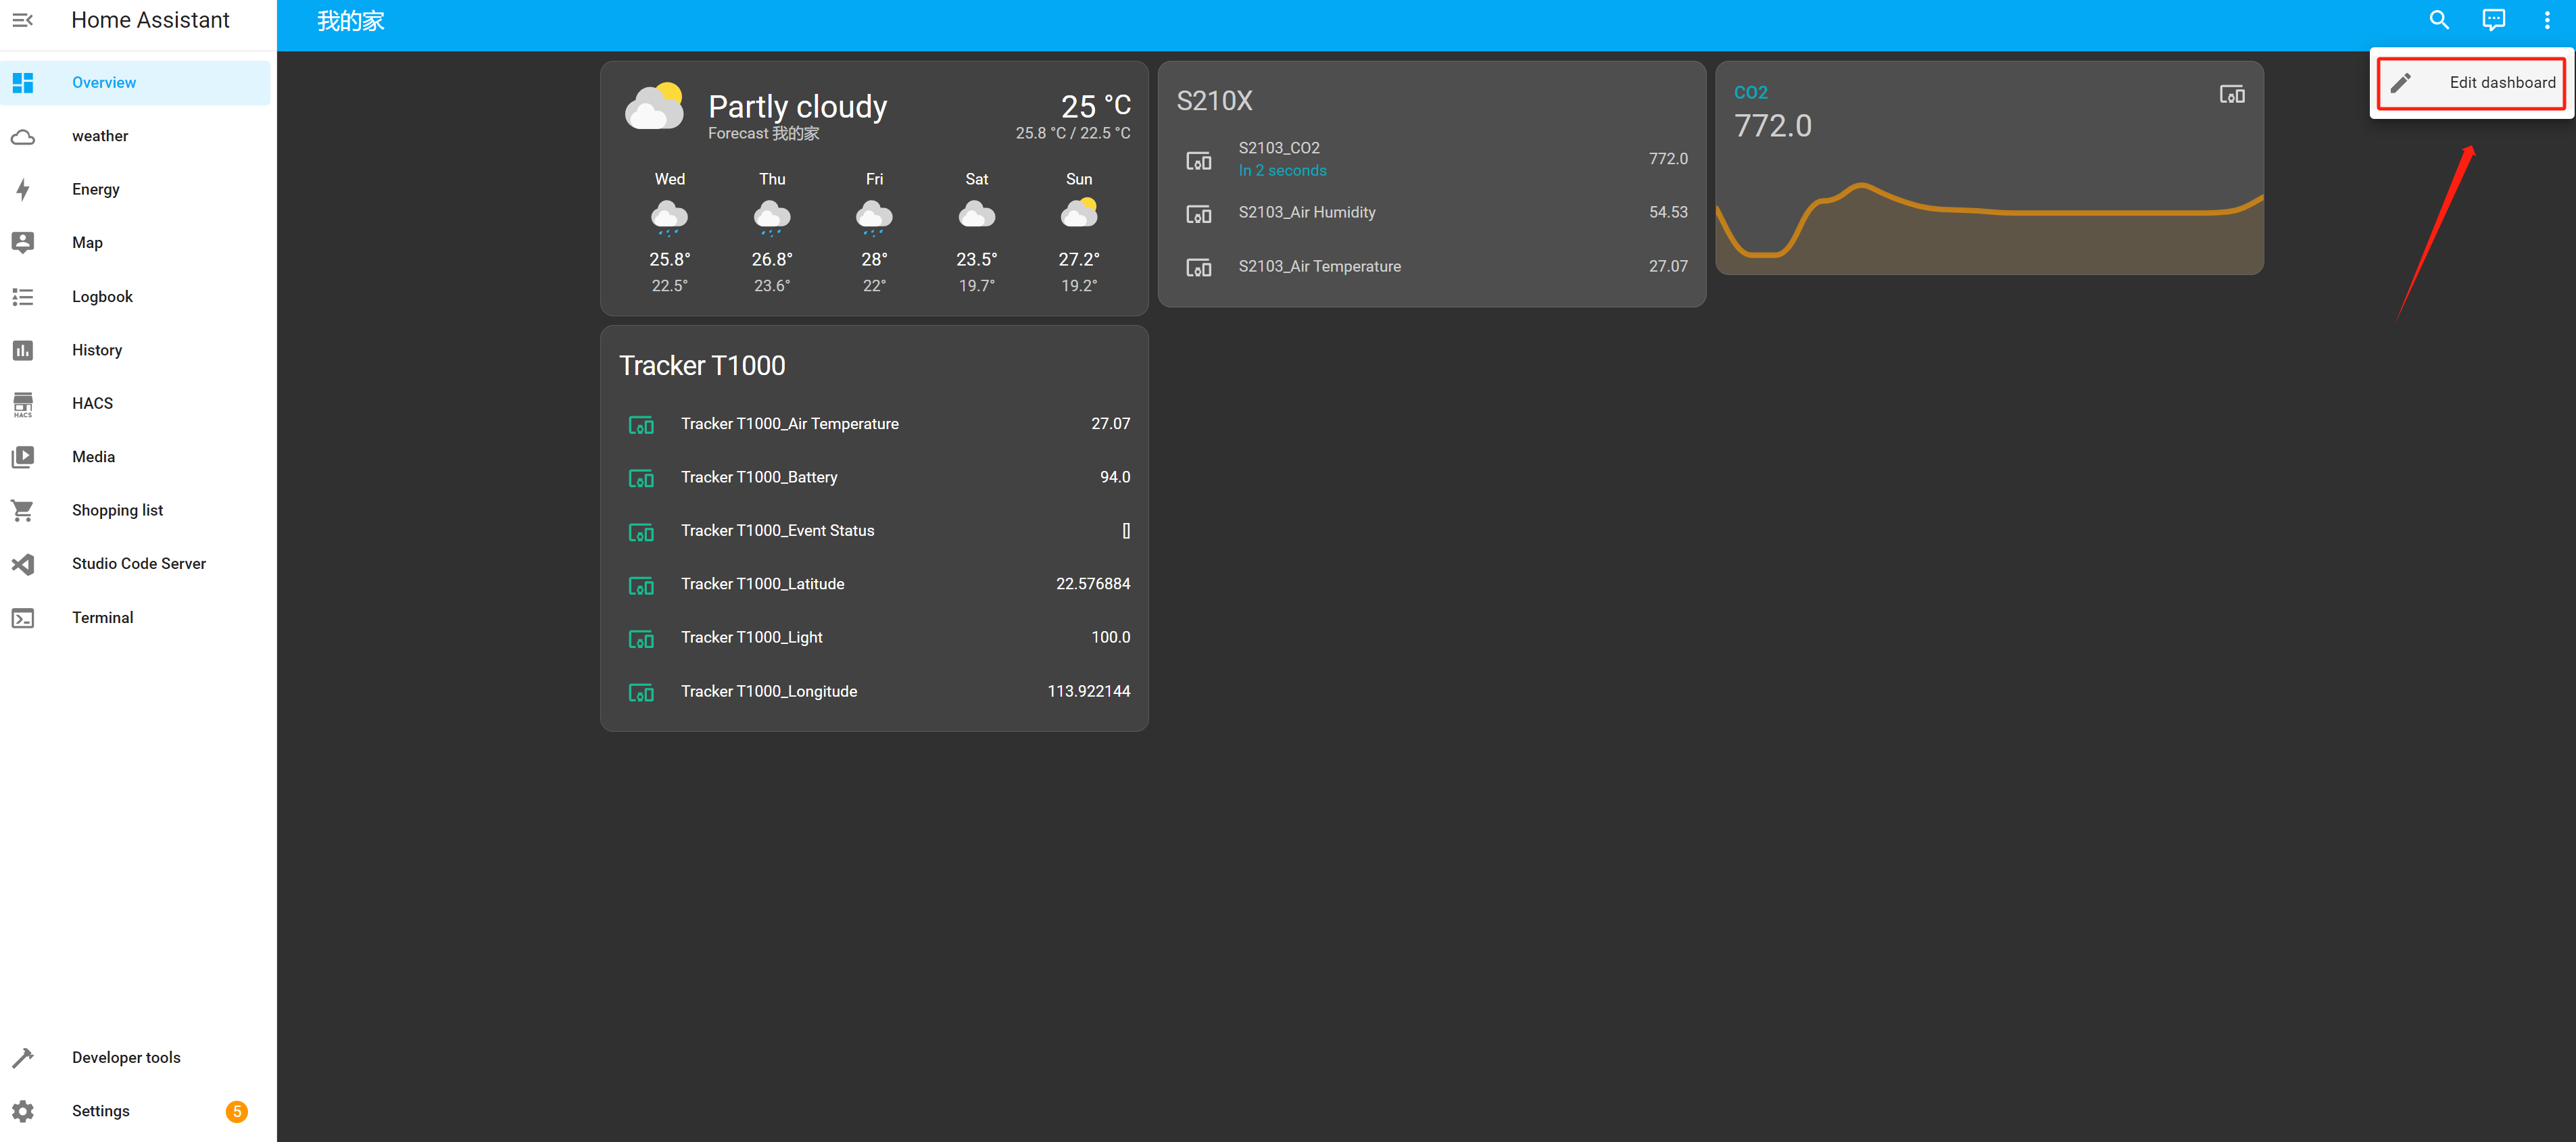Click the Developer tools hammer icon
Screen dimensions: 2576x1142
click(x=23, y=1058)
